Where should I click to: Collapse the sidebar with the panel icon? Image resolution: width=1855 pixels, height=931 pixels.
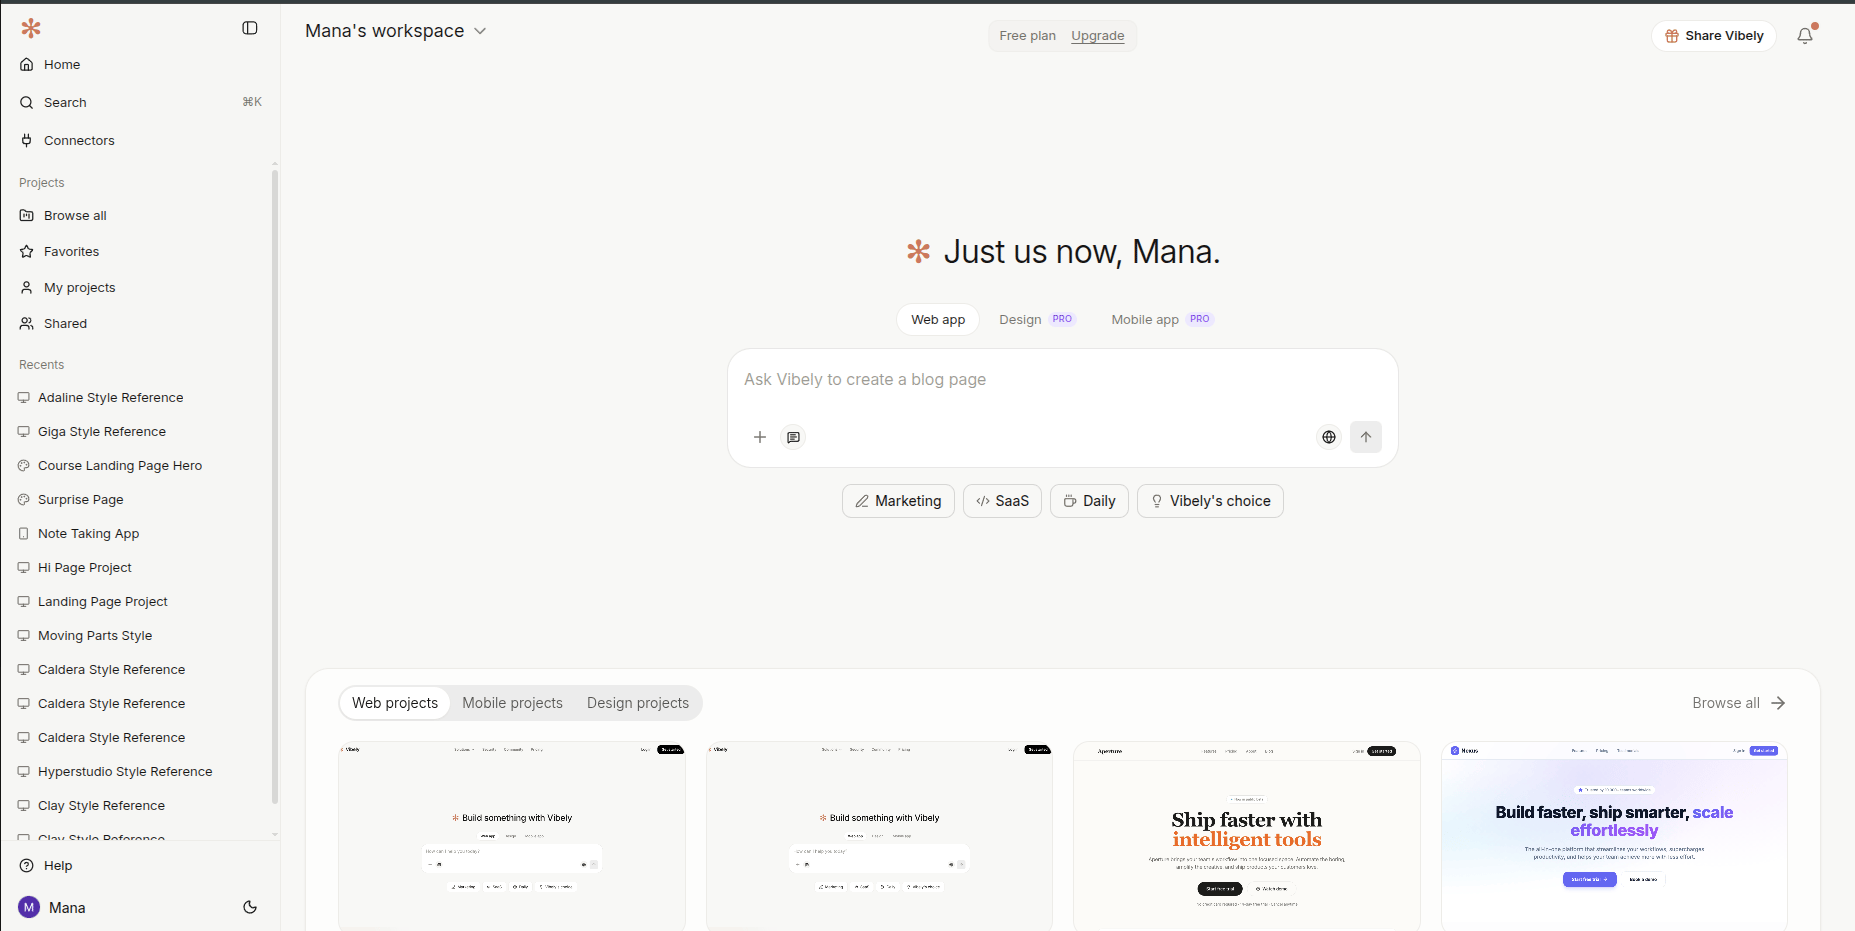[x=250, y=28]
